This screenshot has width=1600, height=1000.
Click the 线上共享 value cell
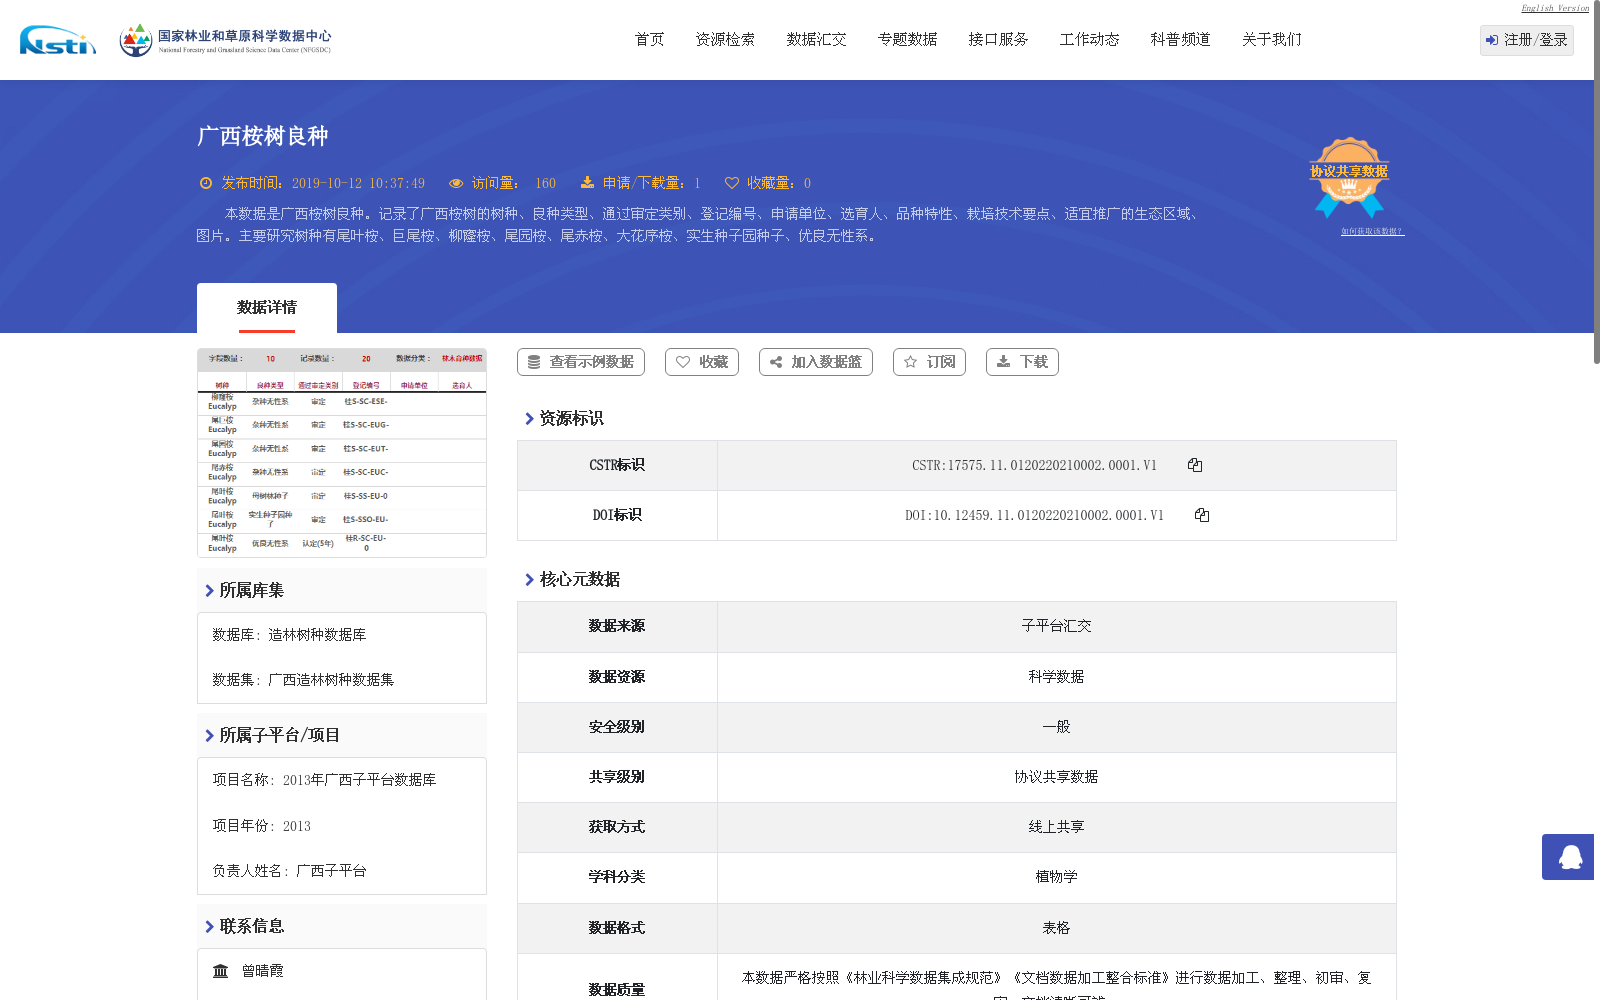pyautogui.click(x=1057, y=827)
